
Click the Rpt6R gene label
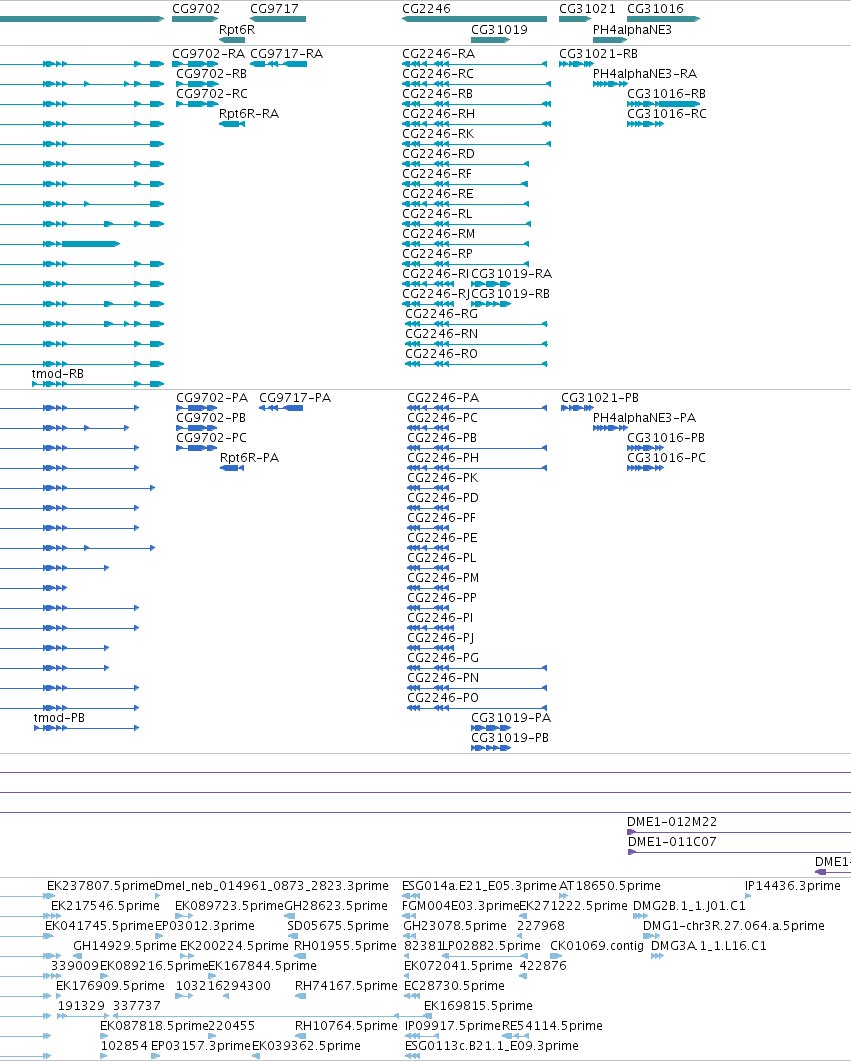[x=237, y=30]
